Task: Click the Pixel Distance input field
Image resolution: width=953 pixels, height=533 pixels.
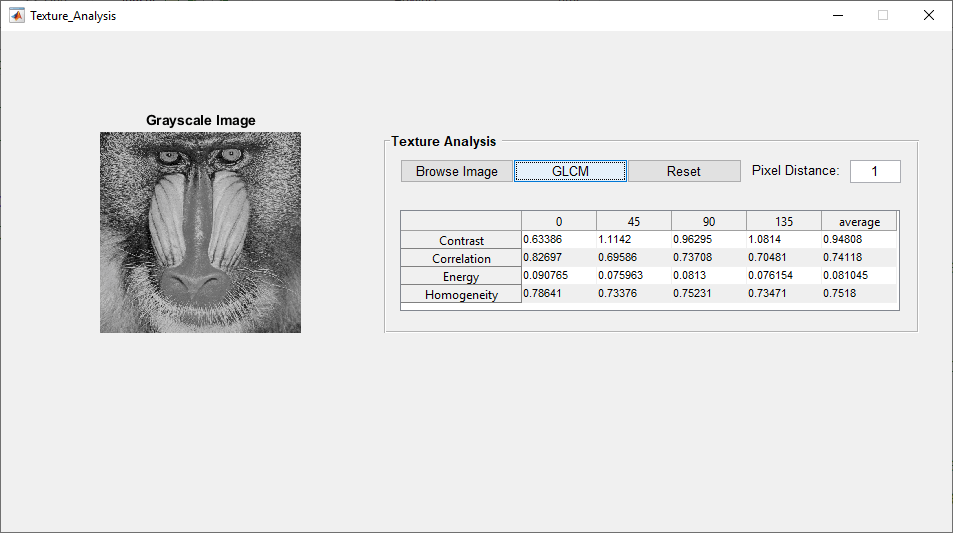Action: pos(875,171)
